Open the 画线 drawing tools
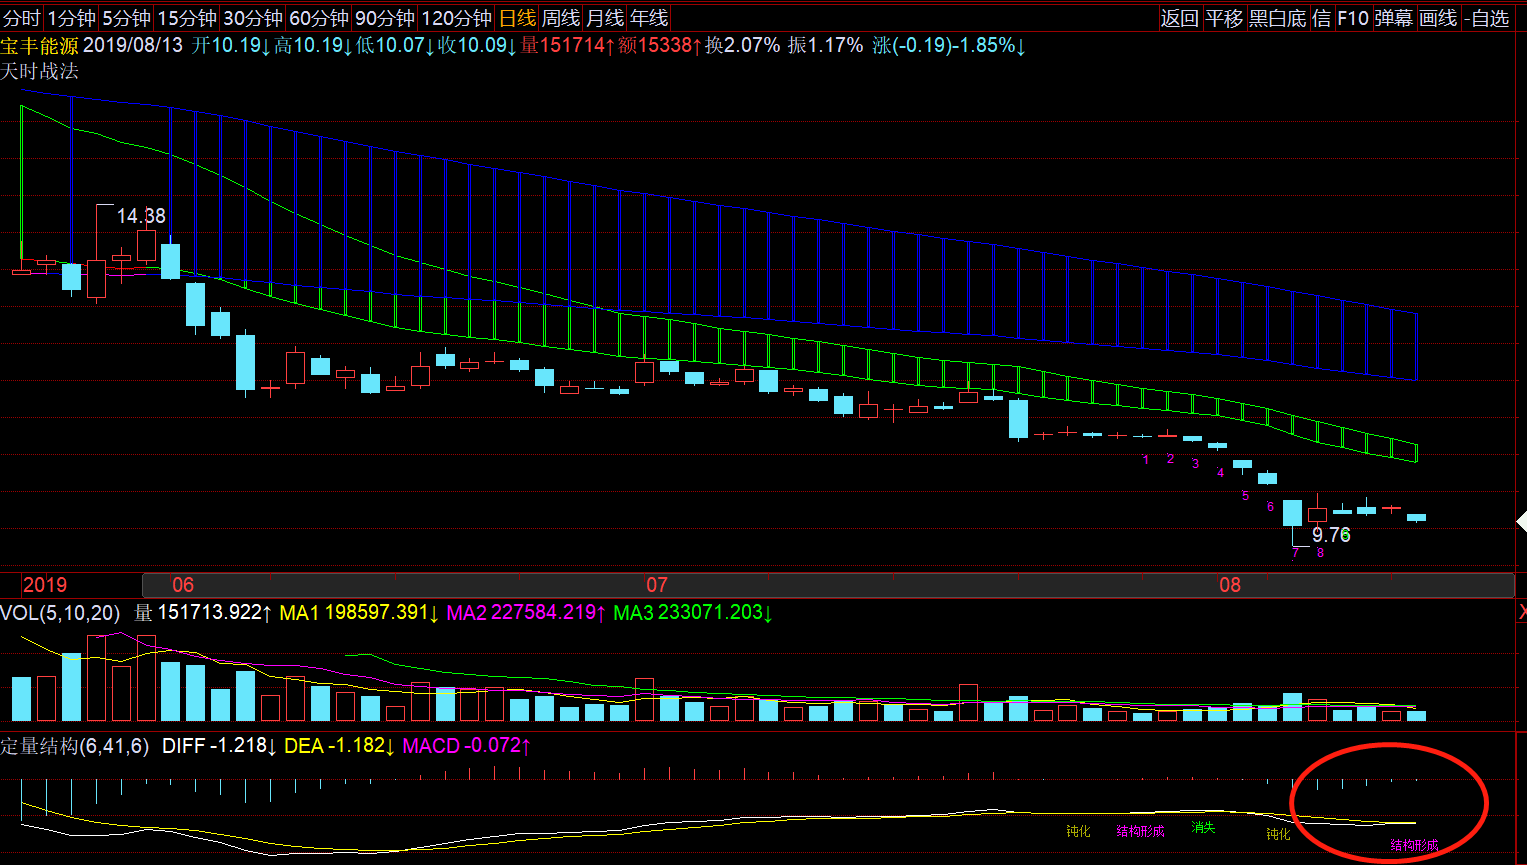The height and width of the screenshot is (865, 1527). [1438, 18]
